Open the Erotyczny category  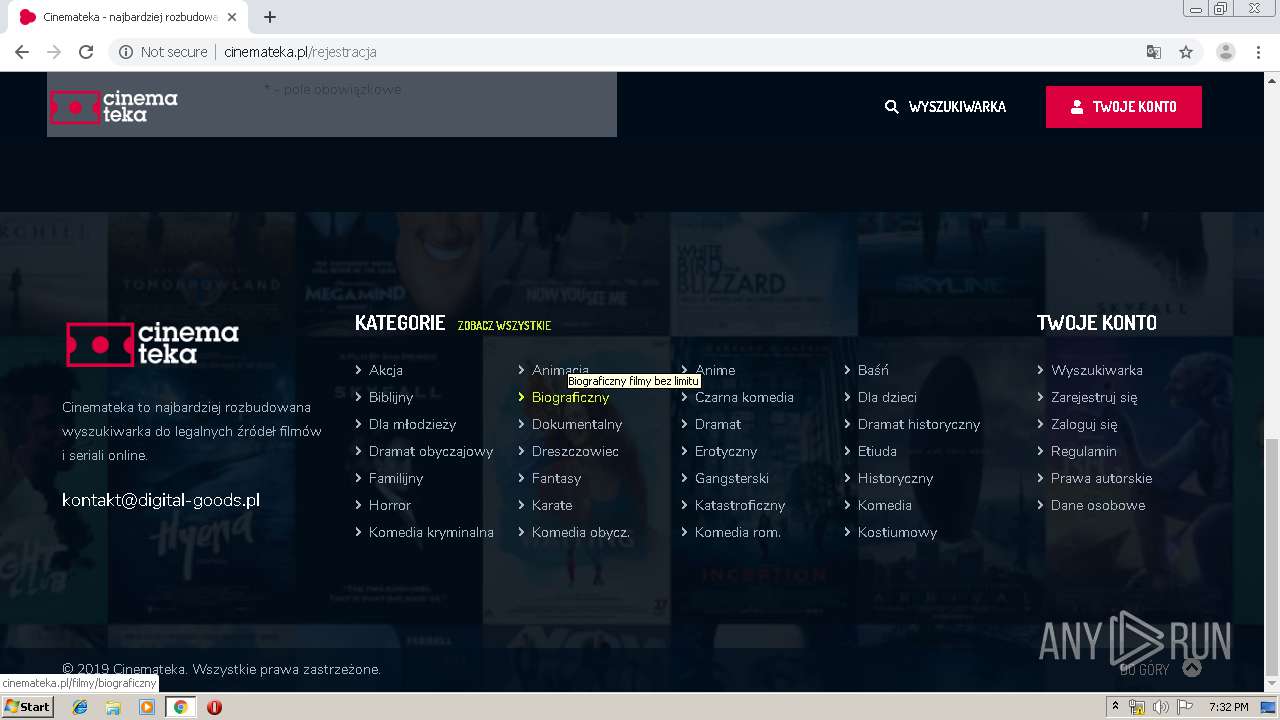(726, 451)
